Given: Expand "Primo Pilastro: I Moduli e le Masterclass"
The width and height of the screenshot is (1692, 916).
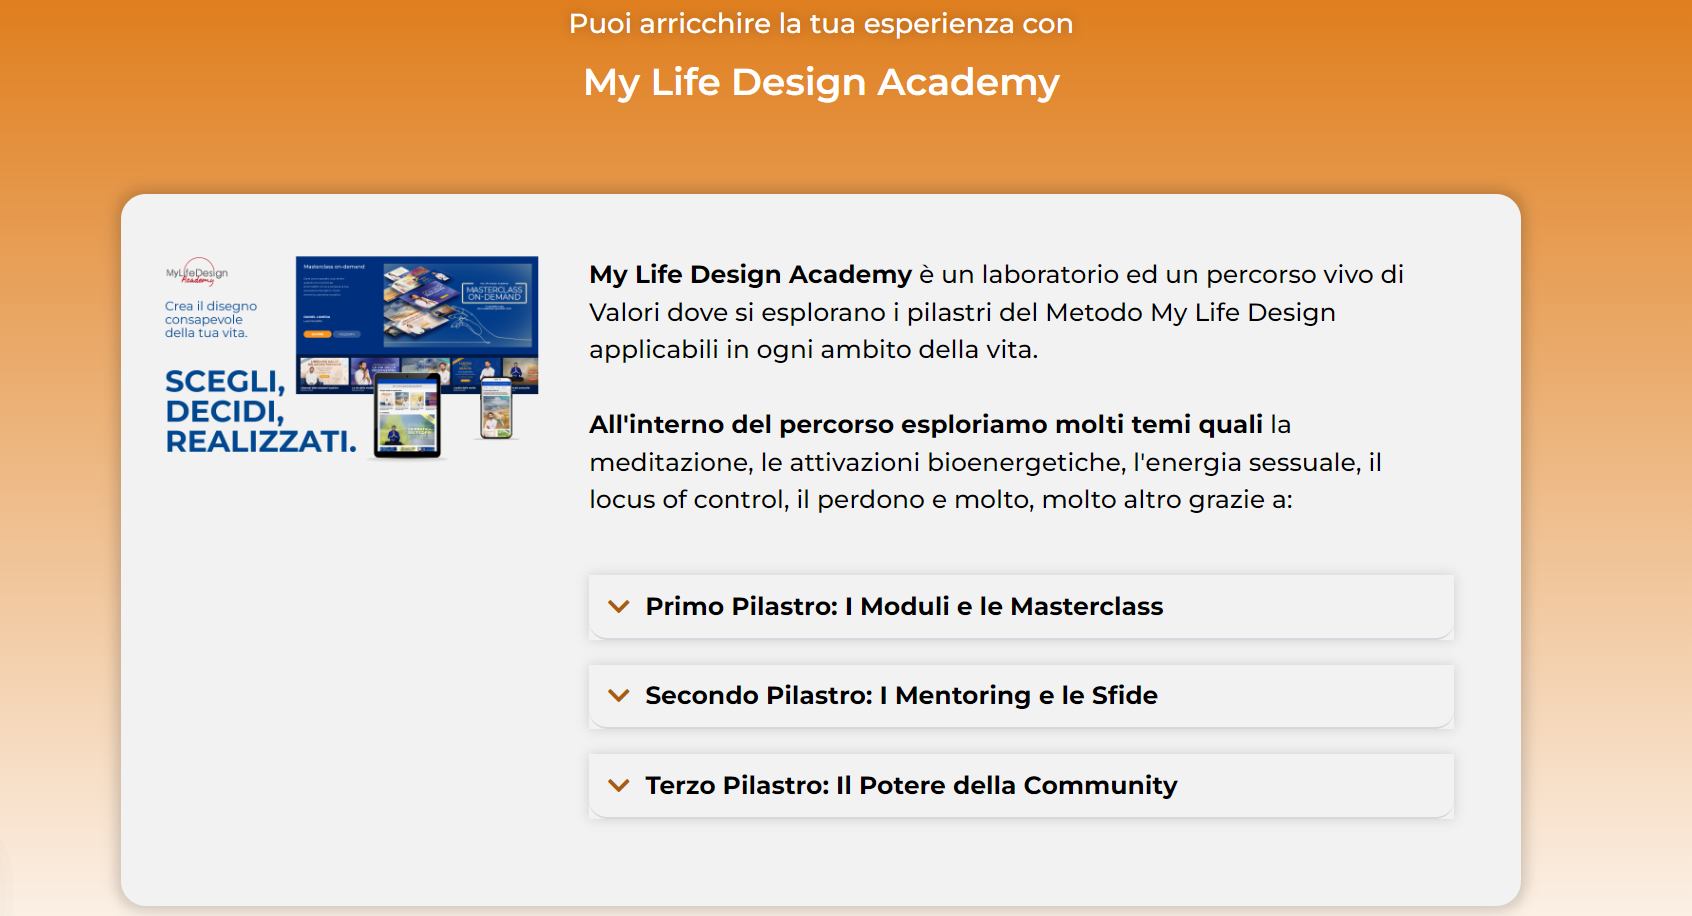Looking at the screenshot, I should (1021, 606).
